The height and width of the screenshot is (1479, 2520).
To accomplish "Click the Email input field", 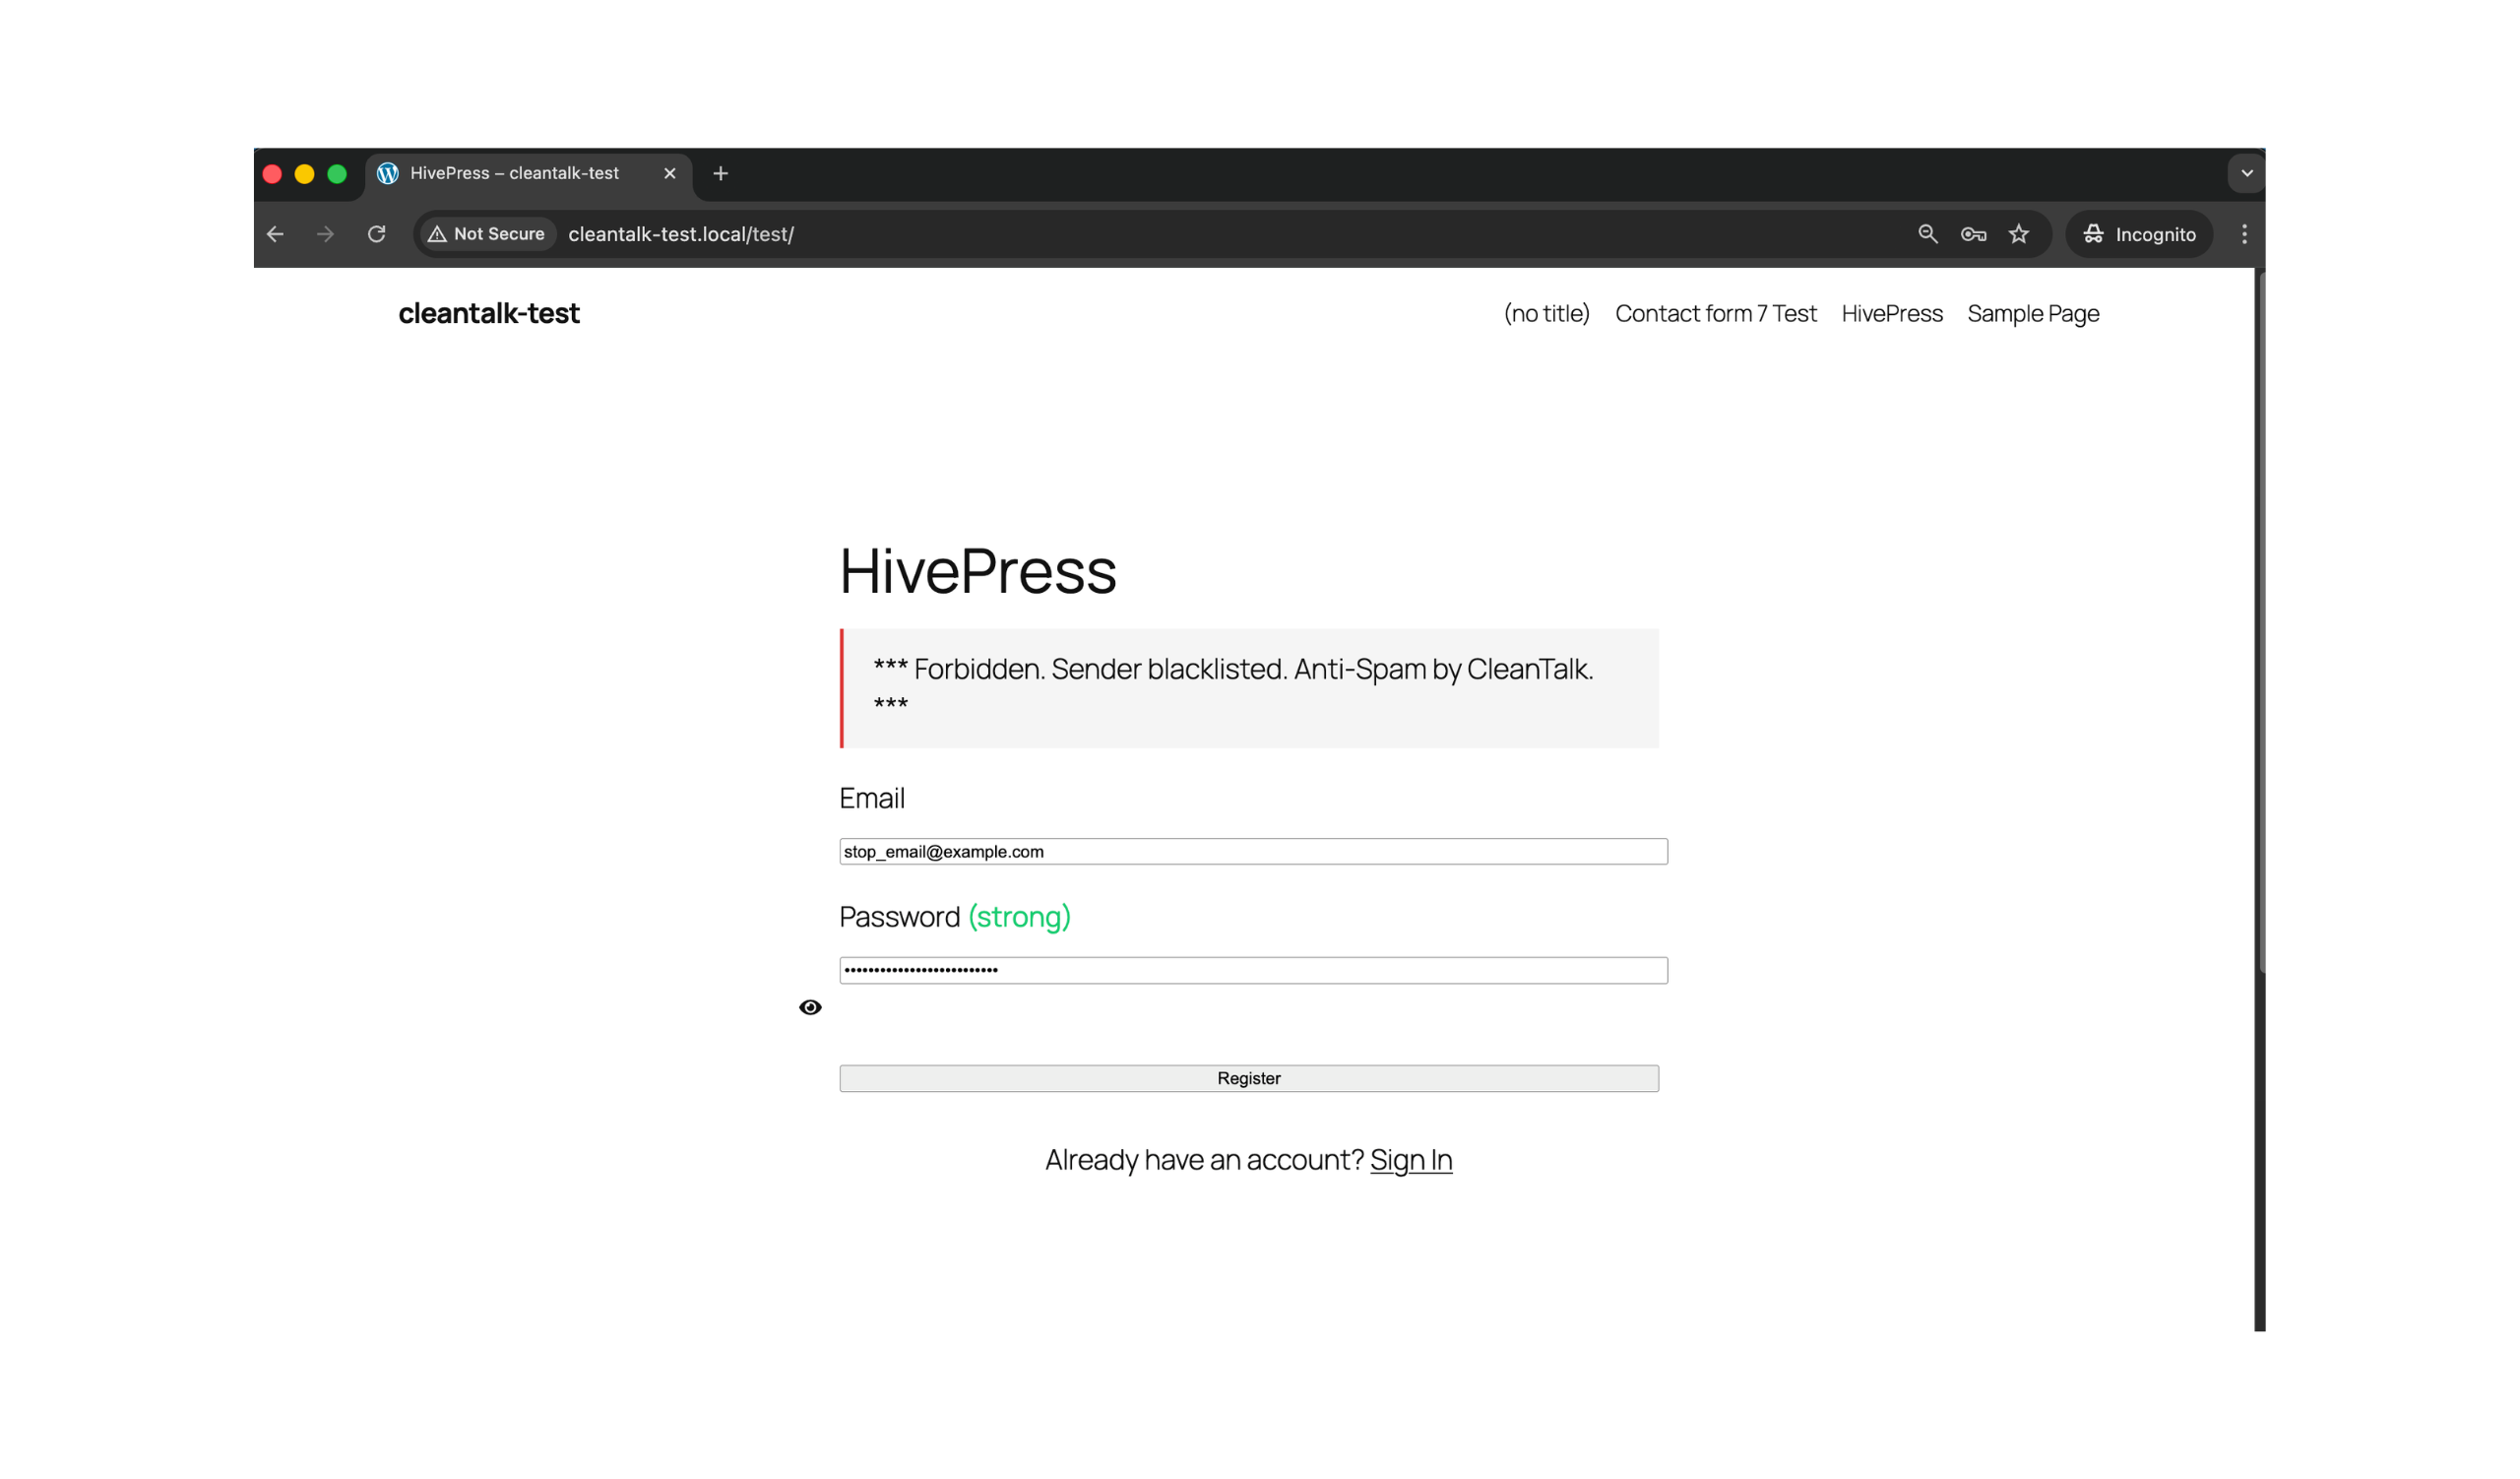I will 1252,851.
